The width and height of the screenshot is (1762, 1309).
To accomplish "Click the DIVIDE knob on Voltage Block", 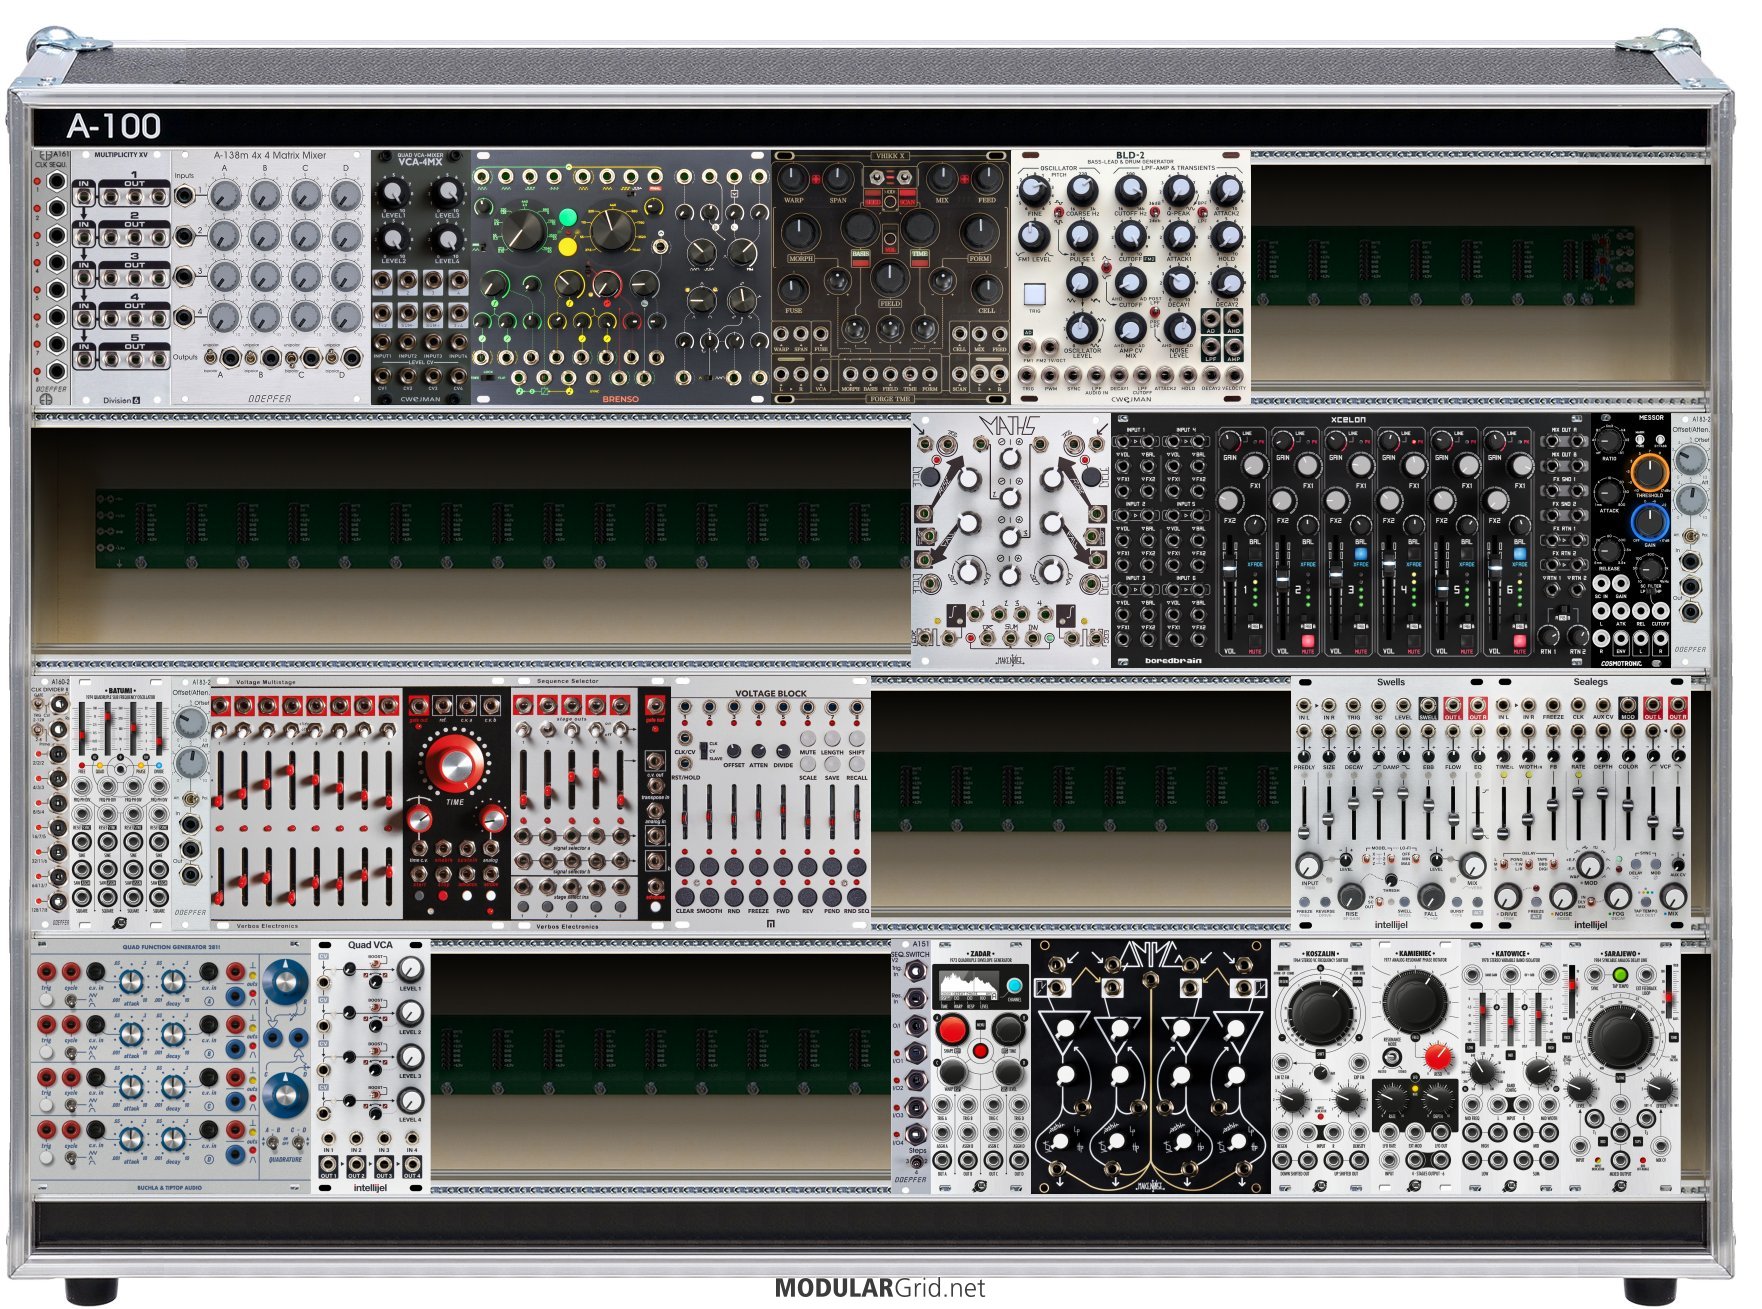I will [x=782, y=751].
